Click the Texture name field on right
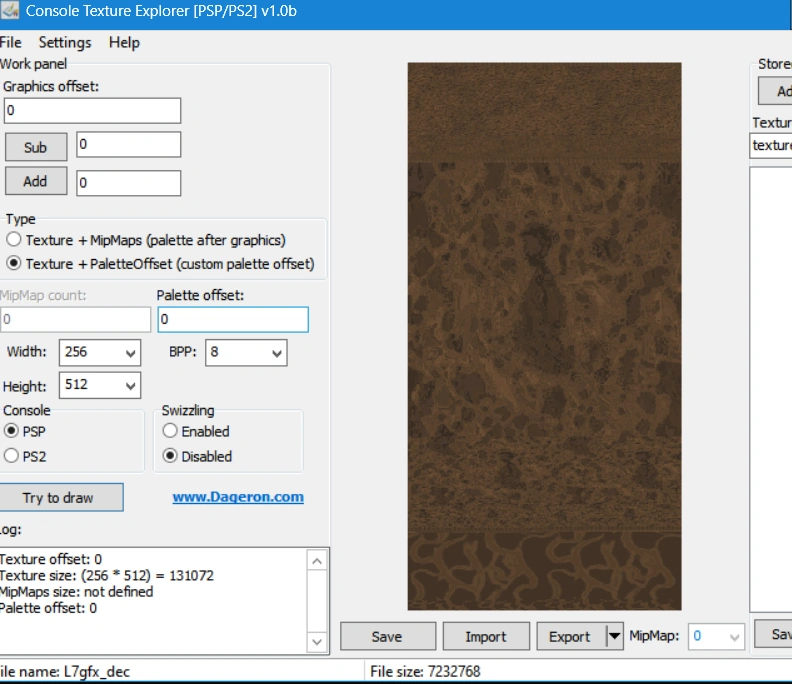This screenshot has width=792, height=684. click(x=771, y=145)
